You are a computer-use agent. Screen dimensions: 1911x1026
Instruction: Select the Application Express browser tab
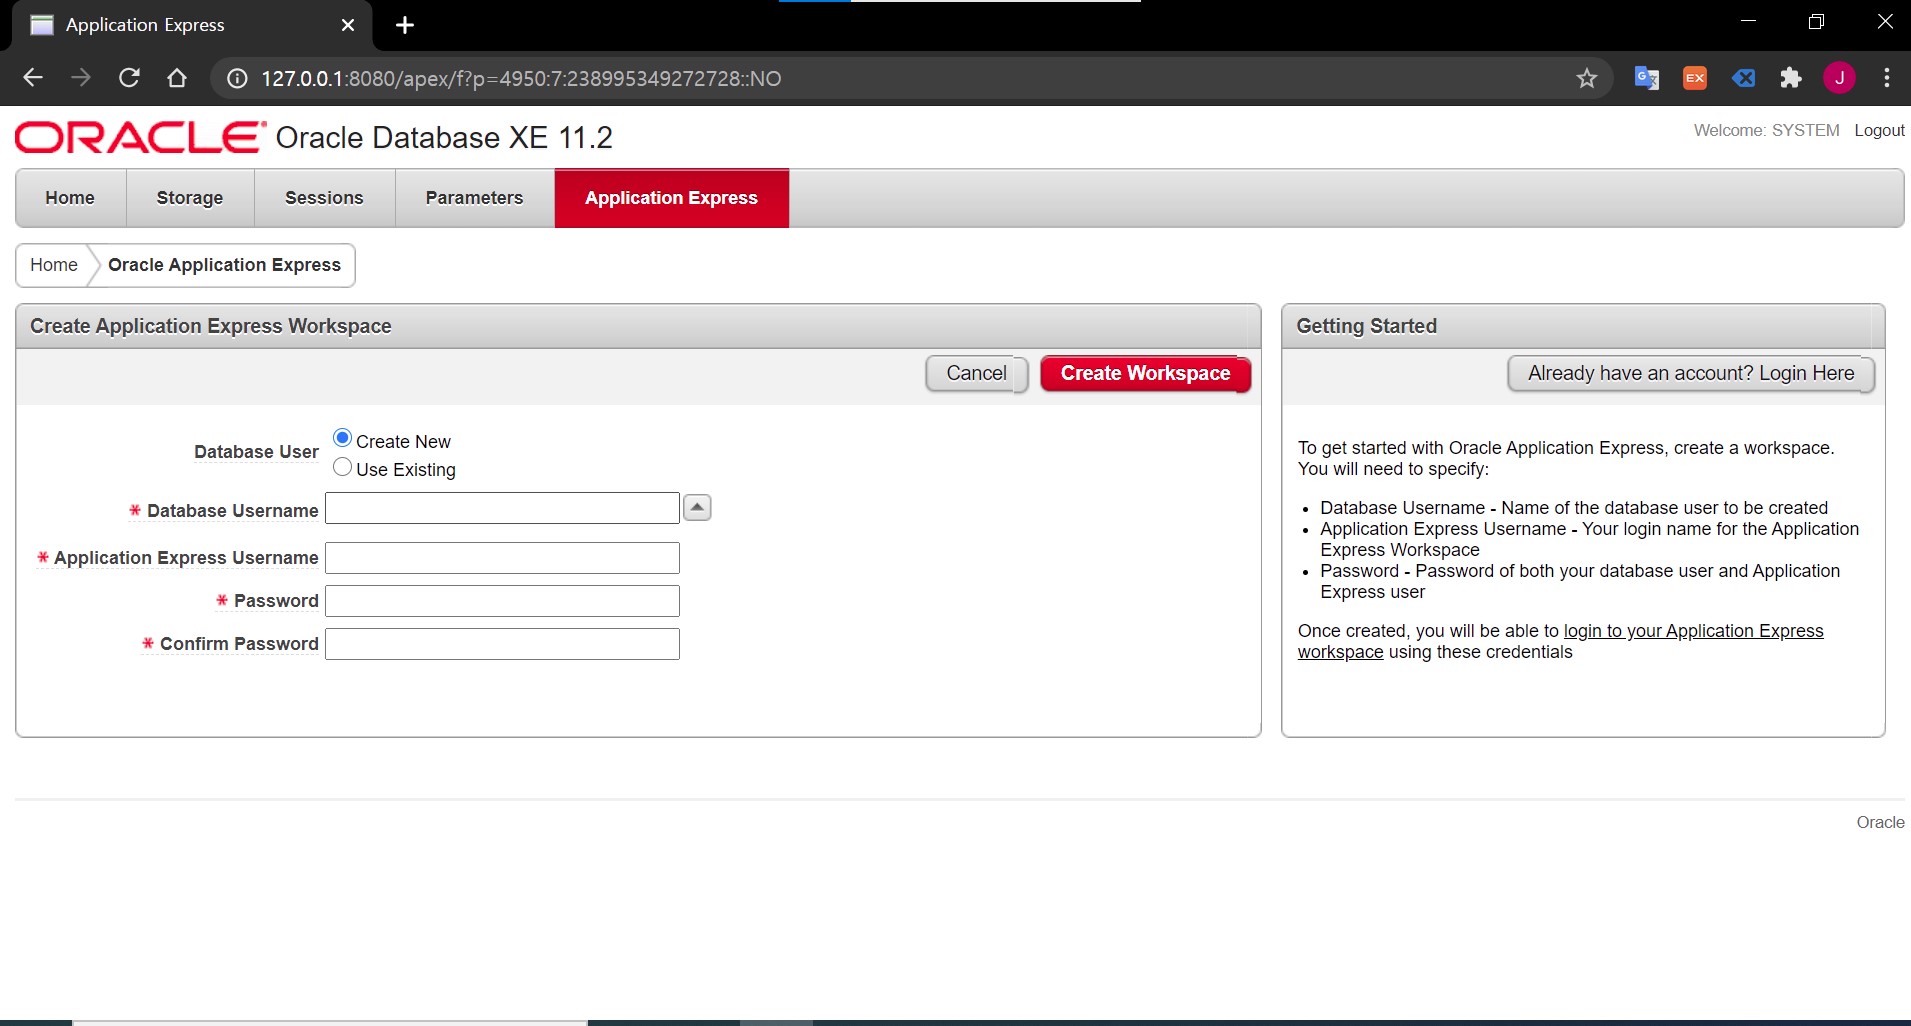click(x=192, y=25)
